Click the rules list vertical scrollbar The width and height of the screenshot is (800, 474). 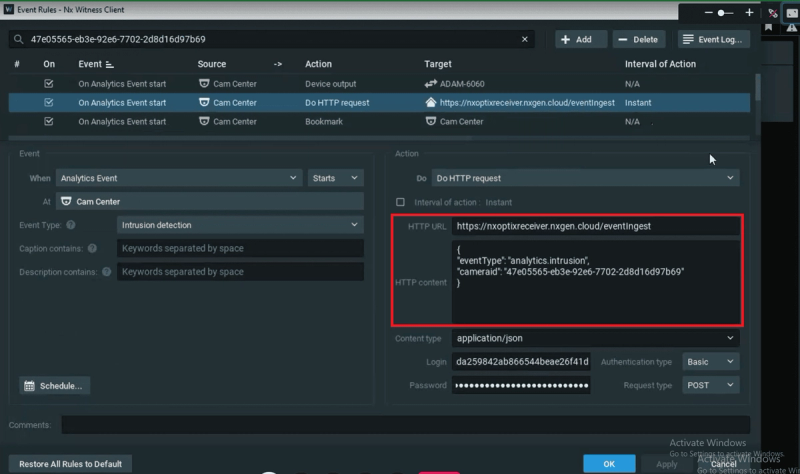coord(758,87)
